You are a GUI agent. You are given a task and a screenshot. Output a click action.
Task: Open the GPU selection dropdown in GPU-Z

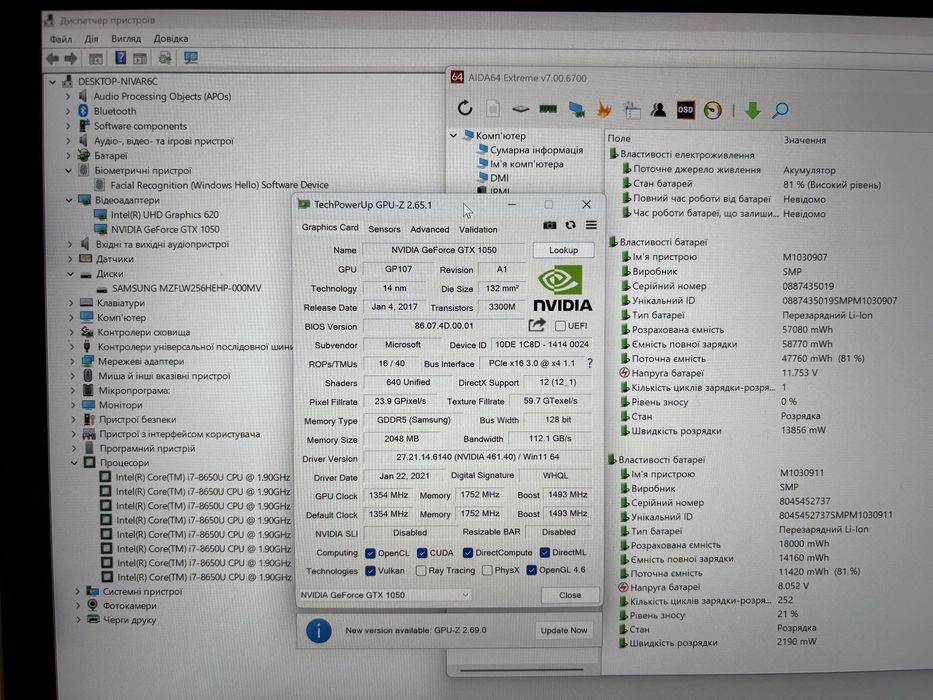[384, 595]
